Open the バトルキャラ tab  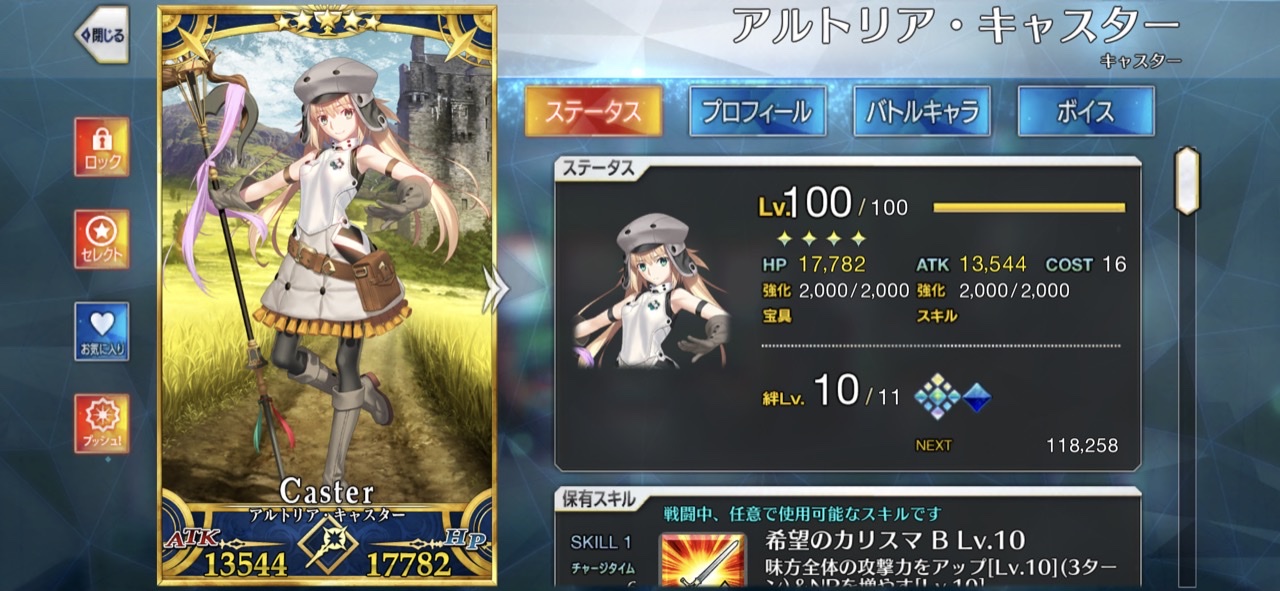[x=922, y=111]
